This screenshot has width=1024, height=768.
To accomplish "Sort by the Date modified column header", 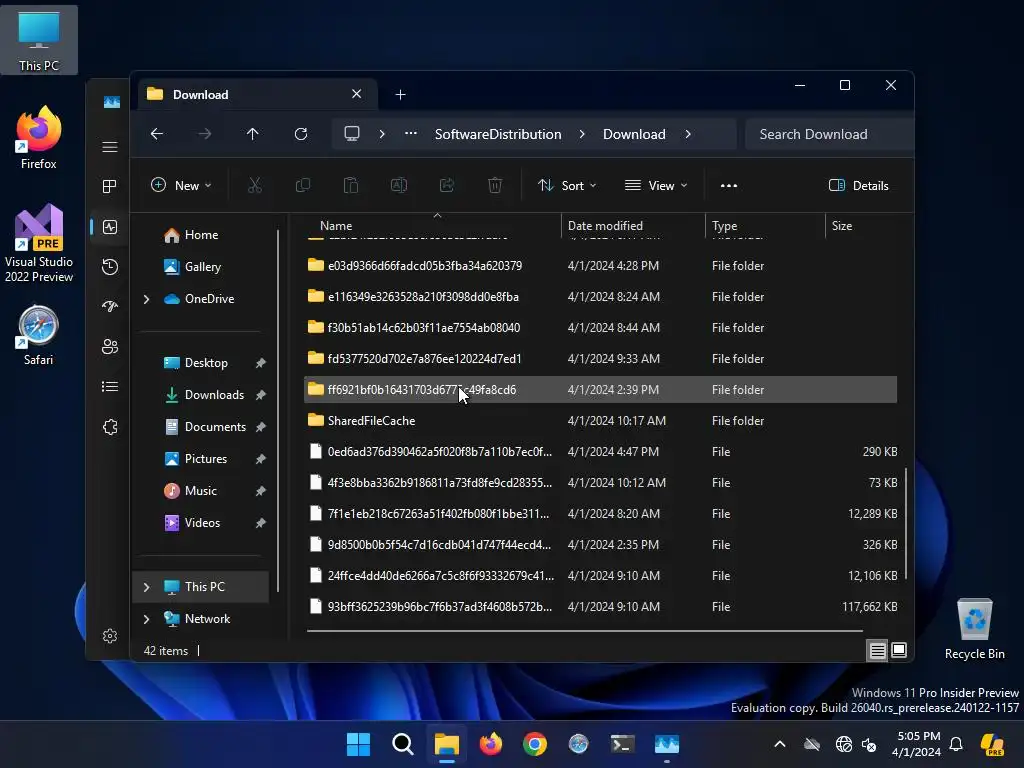I will 633,226.
